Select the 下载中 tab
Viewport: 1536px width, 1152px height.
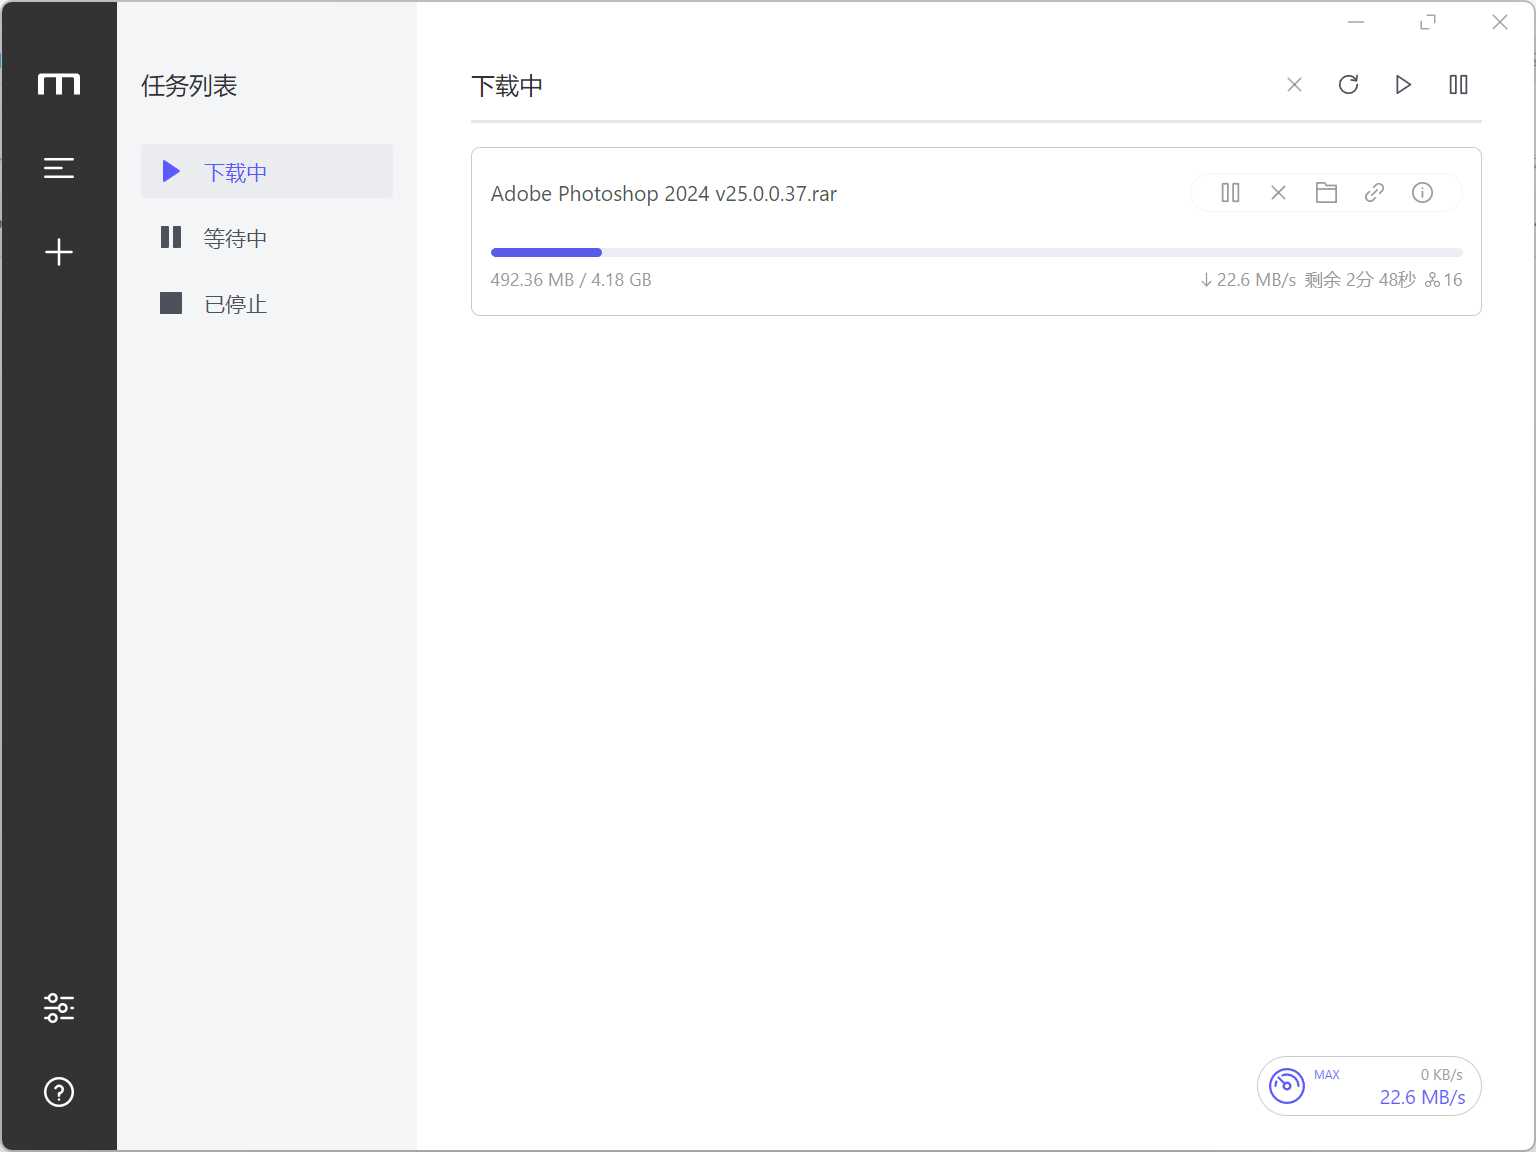pos(267,171)
